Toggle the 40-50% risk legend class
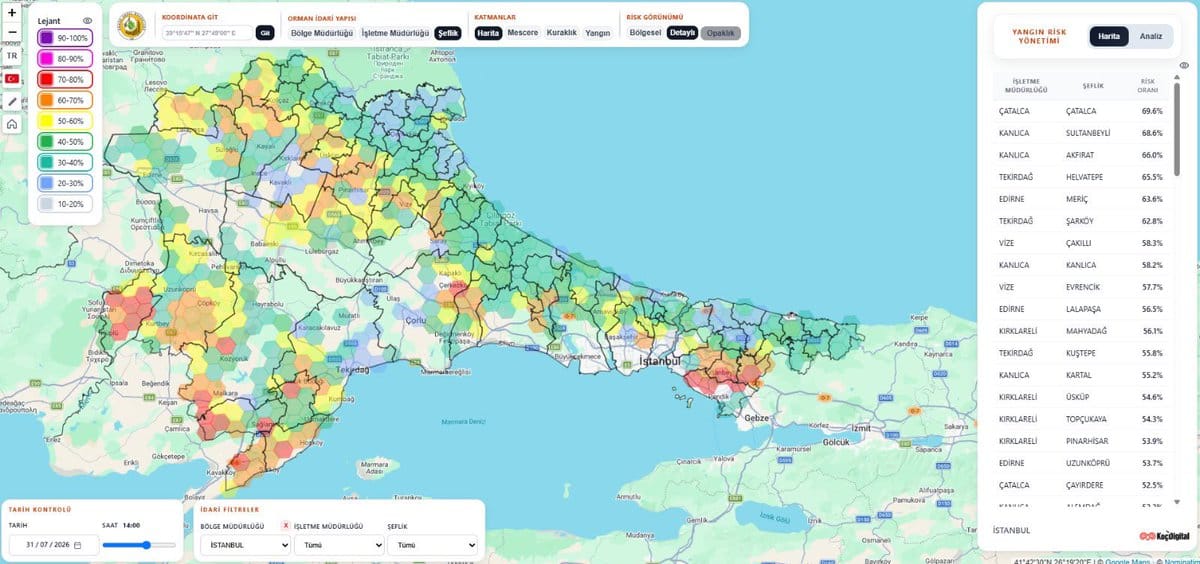This screenshot has width=1200, height=564. click(65, 142)
